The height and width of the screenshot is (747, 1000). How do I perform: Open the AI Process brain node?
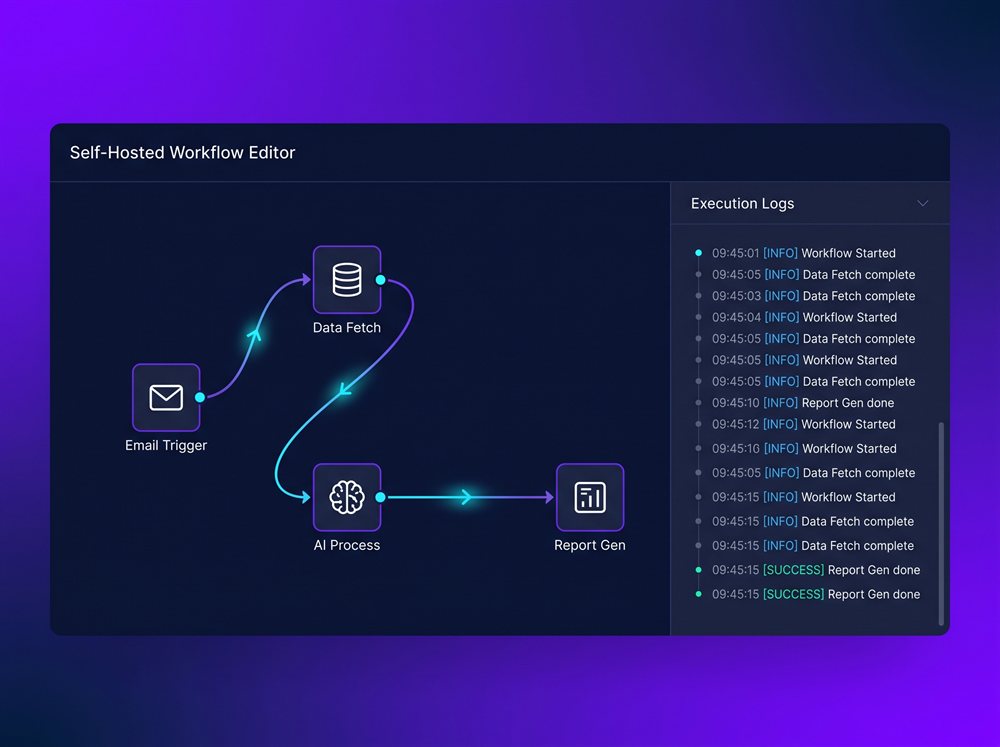coord(347,497)
